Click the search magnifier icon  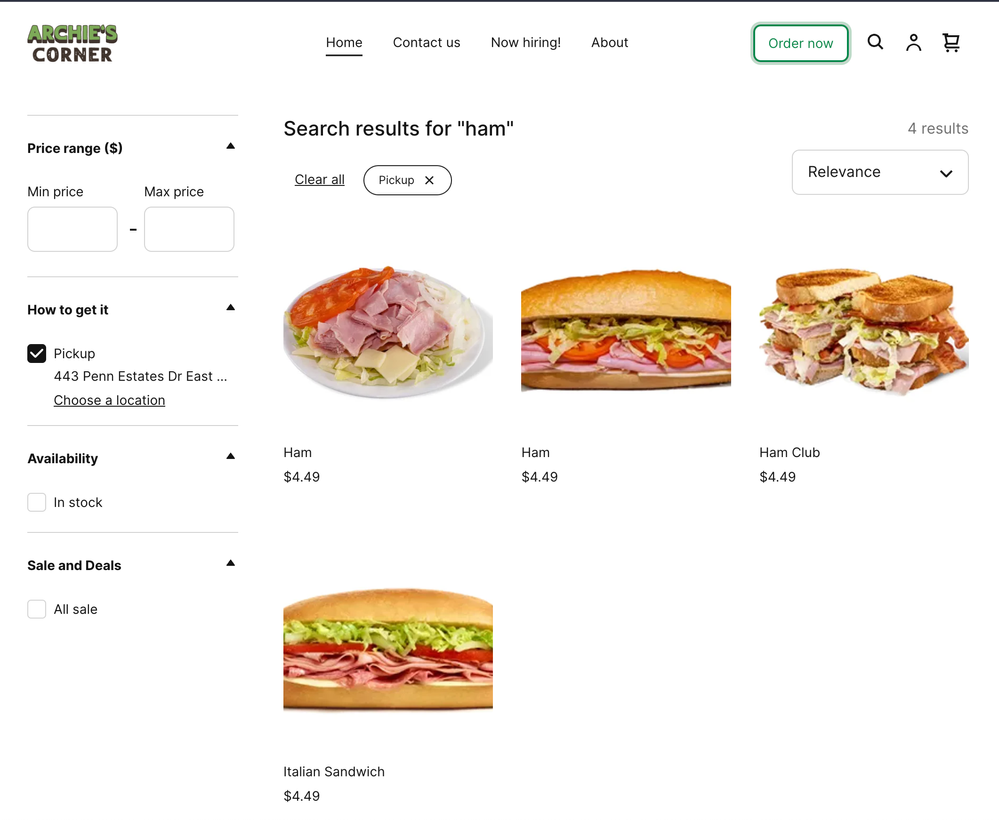[875, 42]
